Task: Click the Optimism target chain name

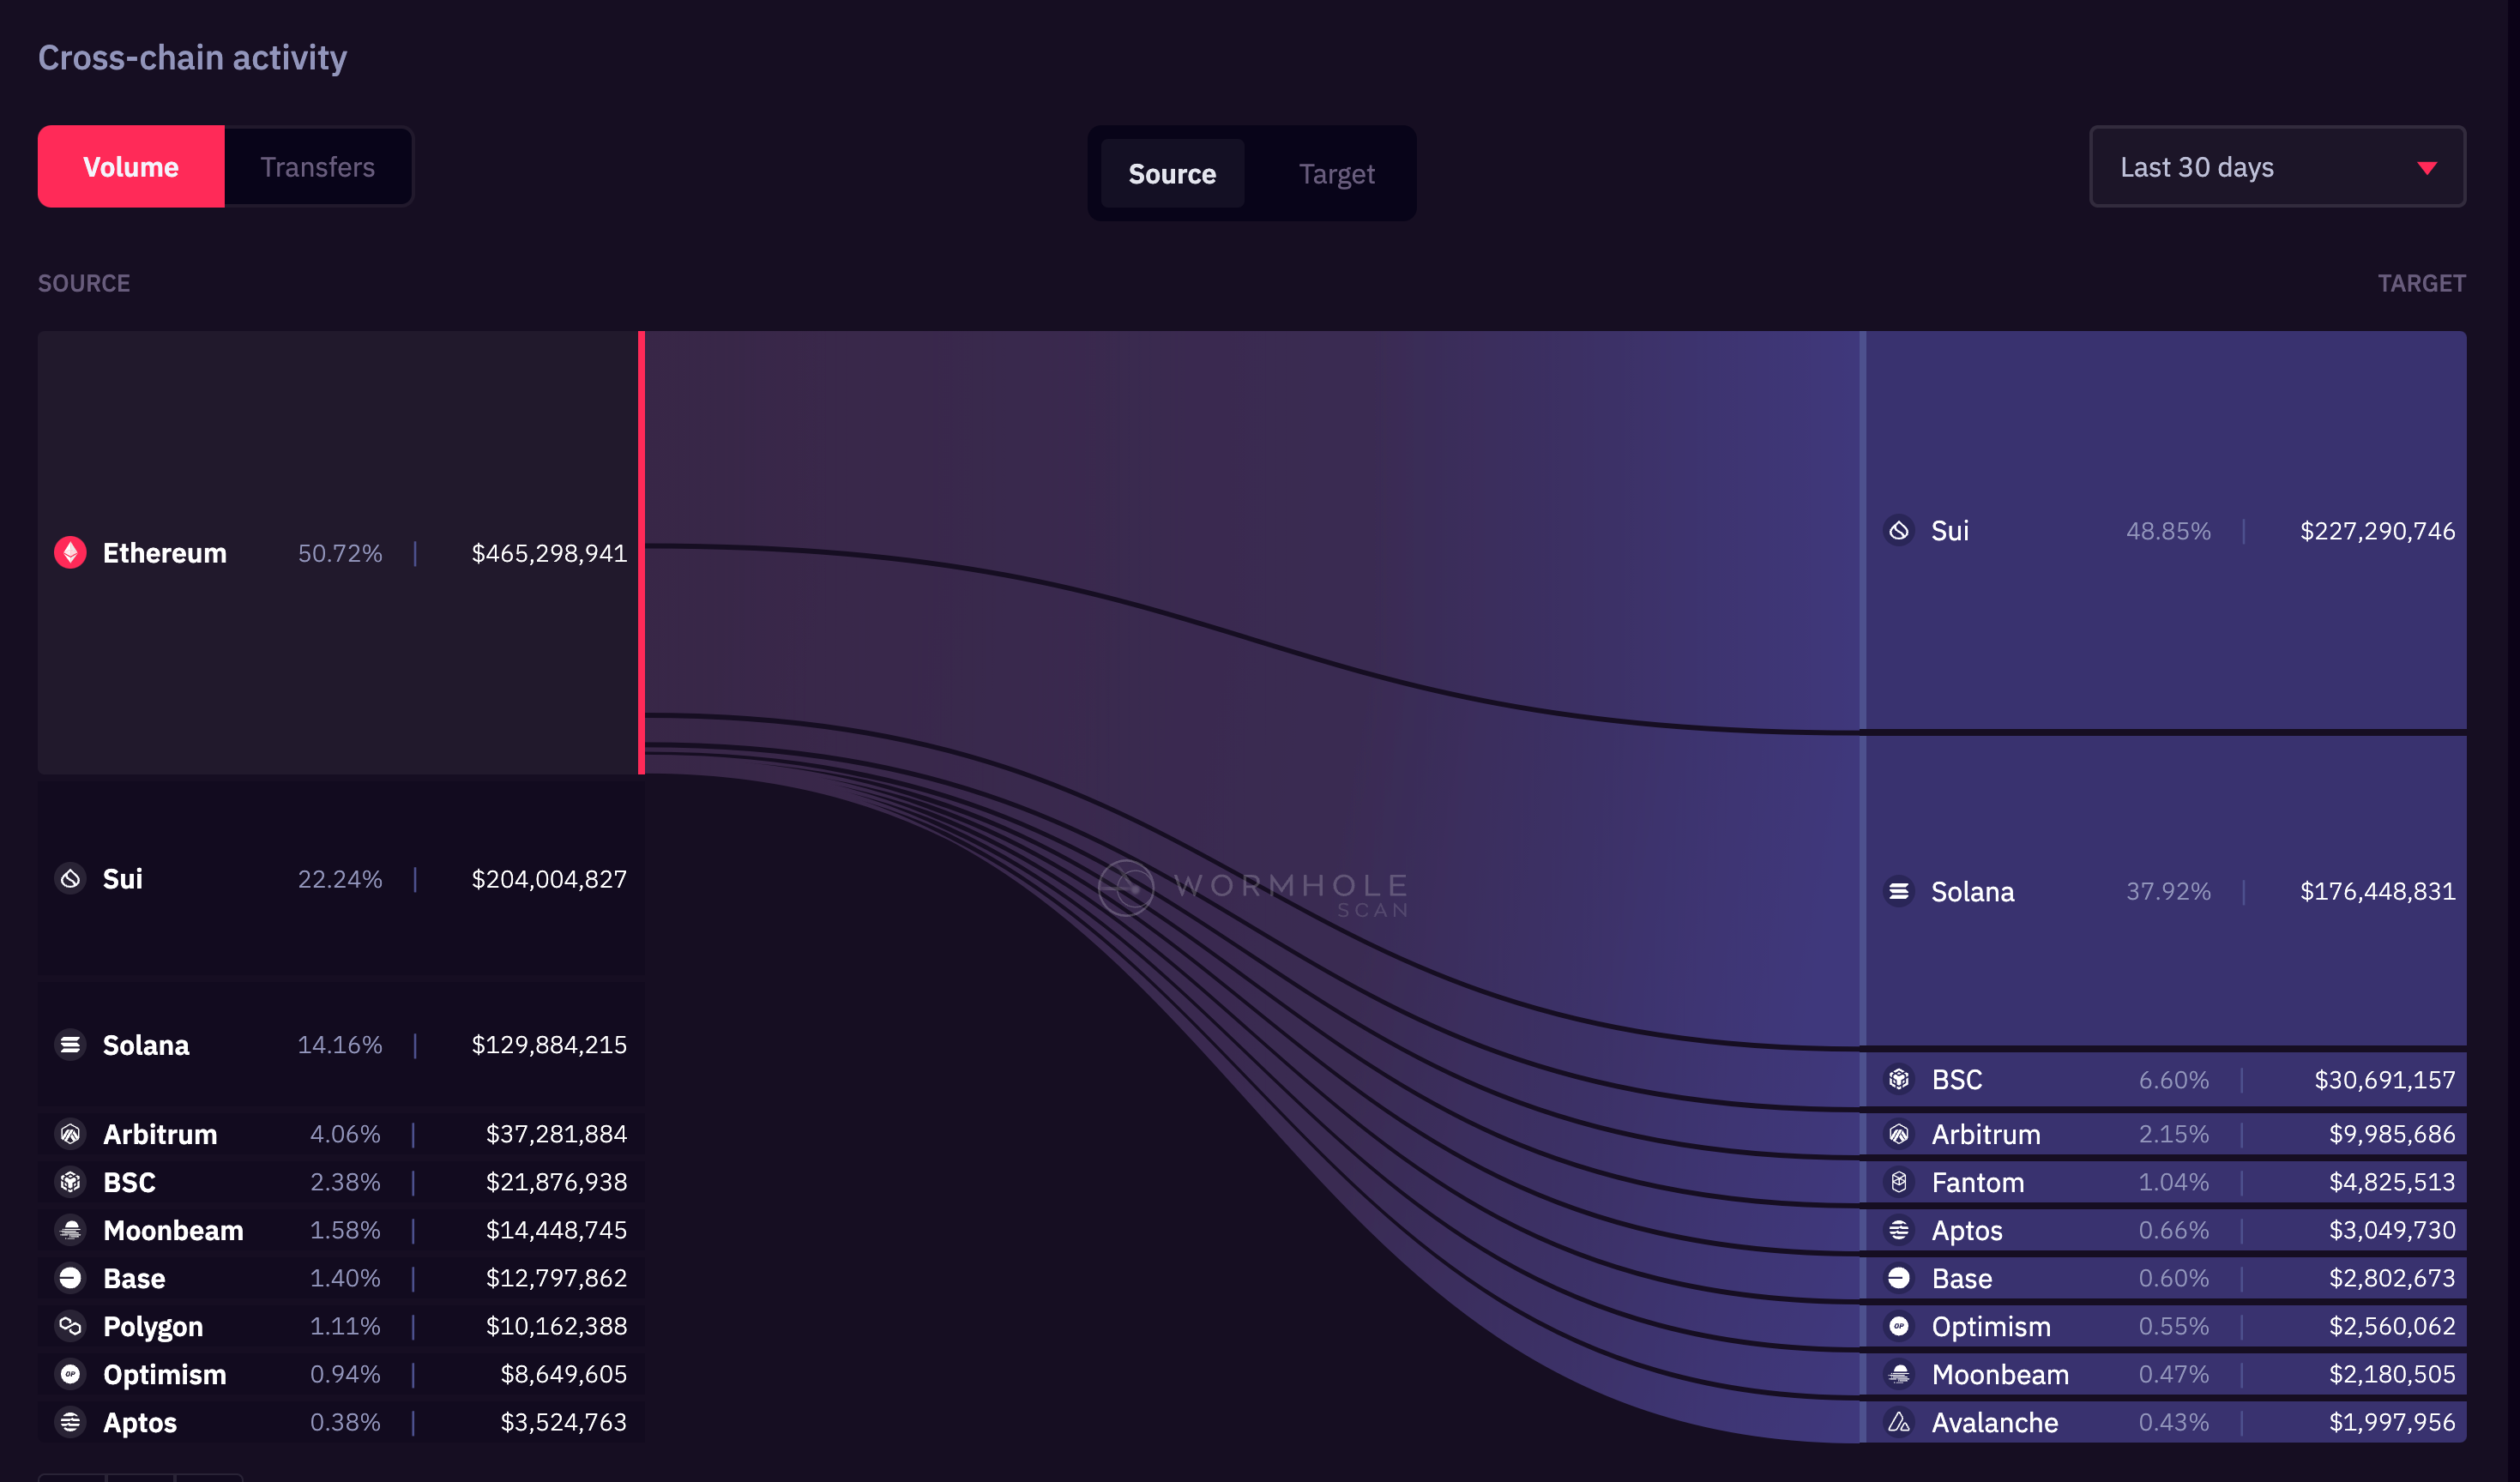Action: (1990, 1326)
